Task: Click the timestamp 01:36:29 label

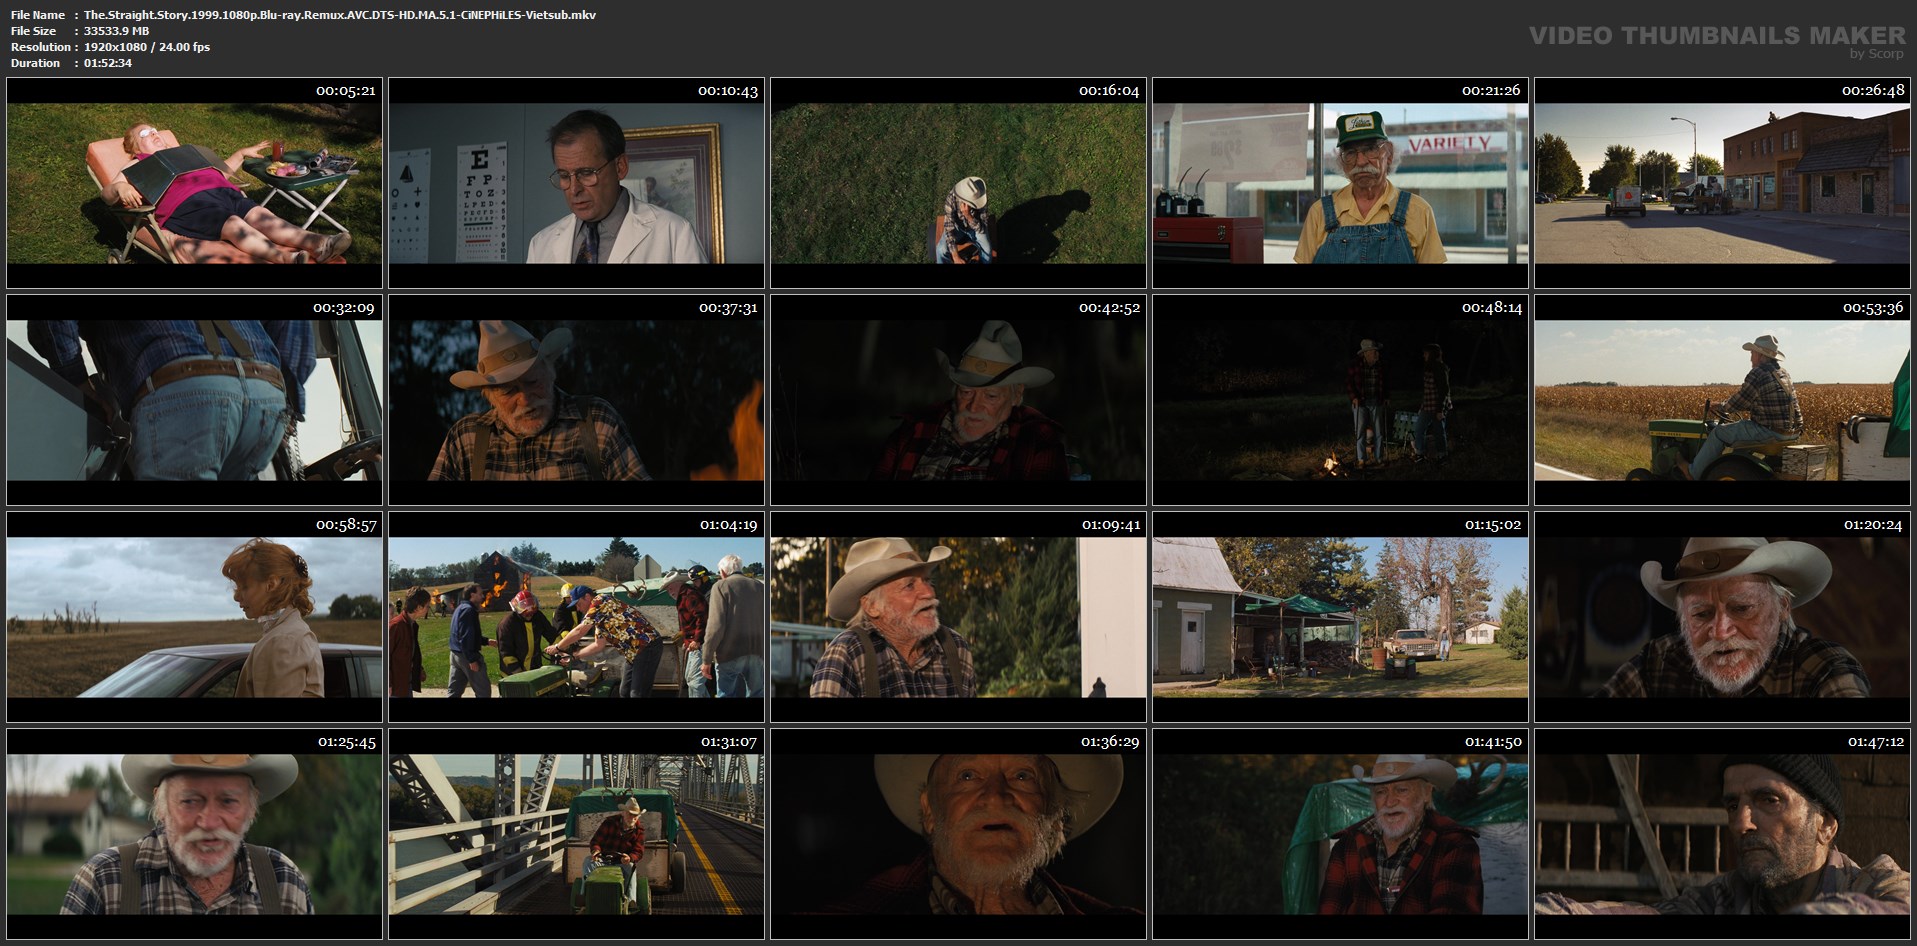Action: point(1110,742)
